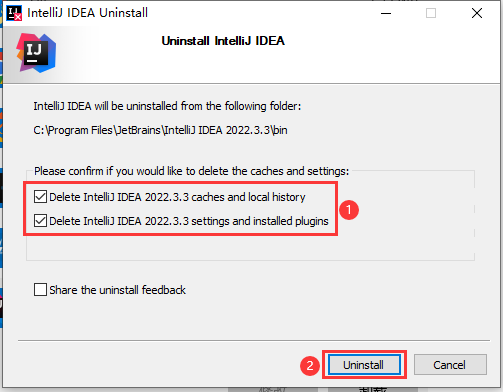Screen dimensions: 503x392
Task: Click 'IntelliJ IDEA Uninstall' window title text
Action: coord(87,13)
